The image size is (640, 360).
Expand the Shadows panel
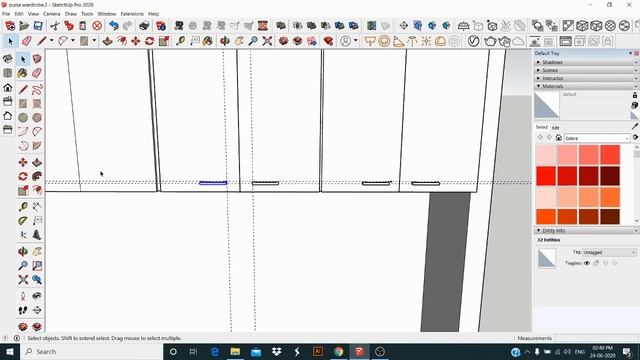coord(586,62)
